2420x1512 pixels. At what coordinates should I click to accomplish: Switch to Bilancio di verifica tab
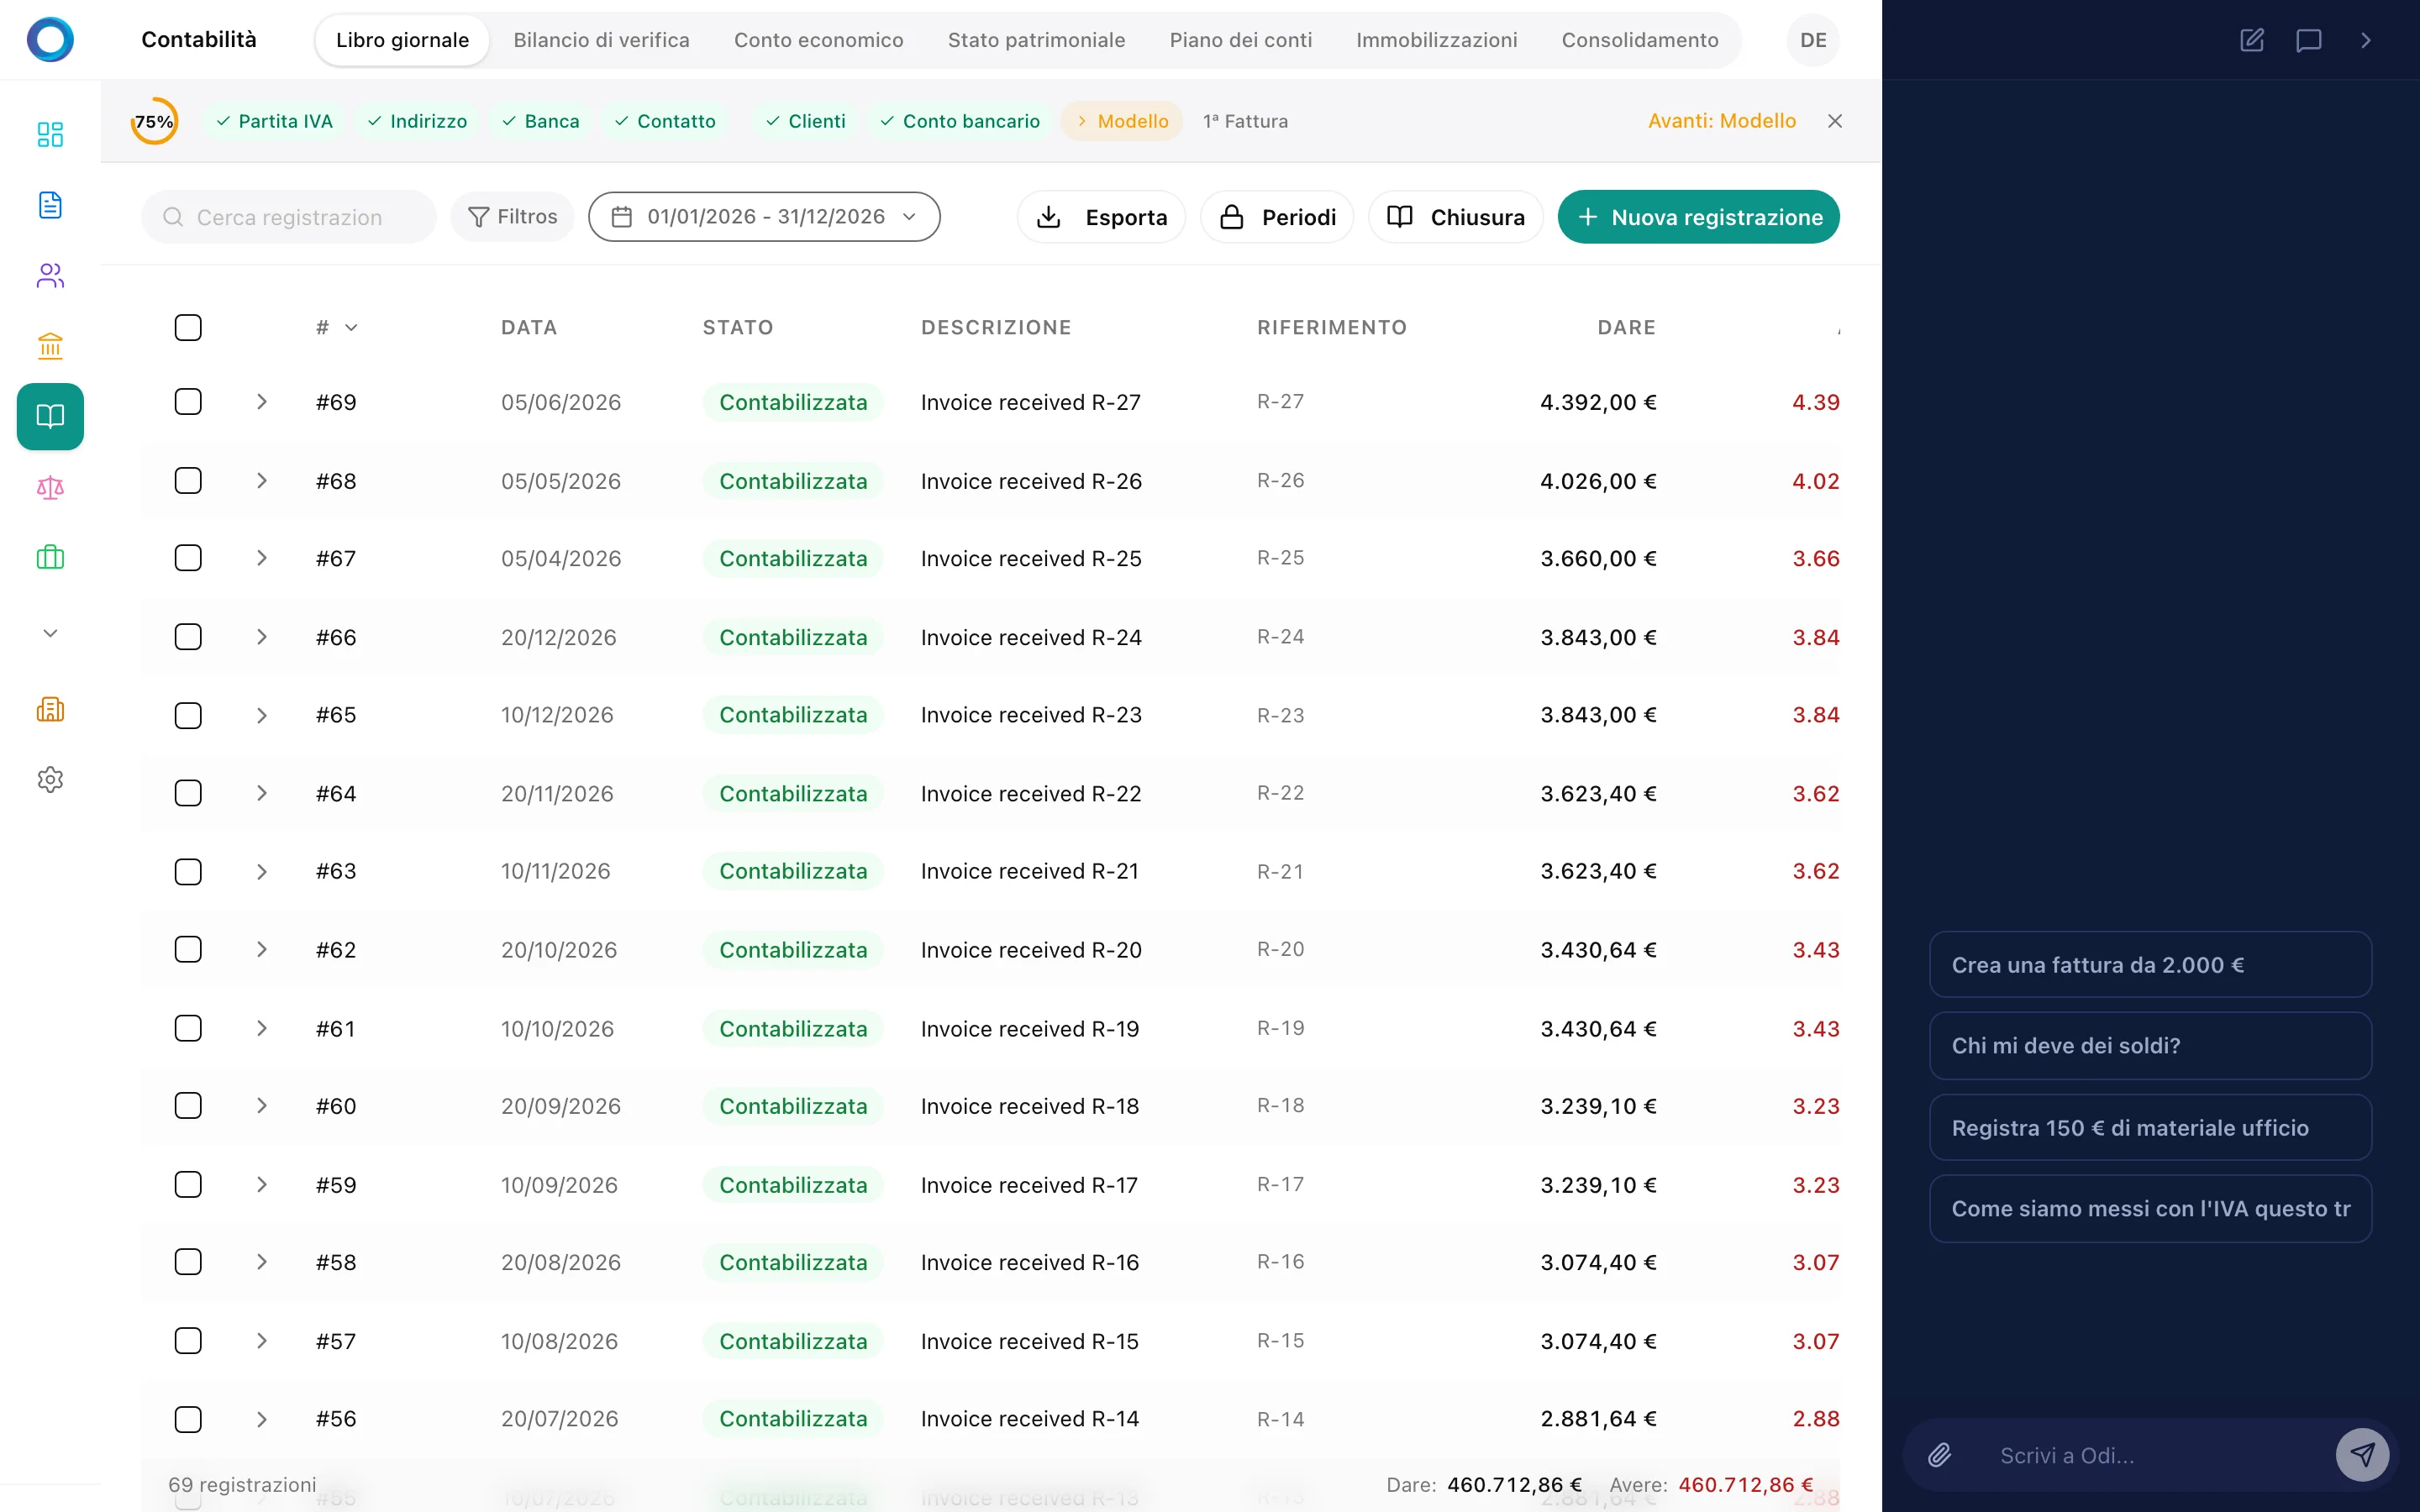click(x=601, y=40)
